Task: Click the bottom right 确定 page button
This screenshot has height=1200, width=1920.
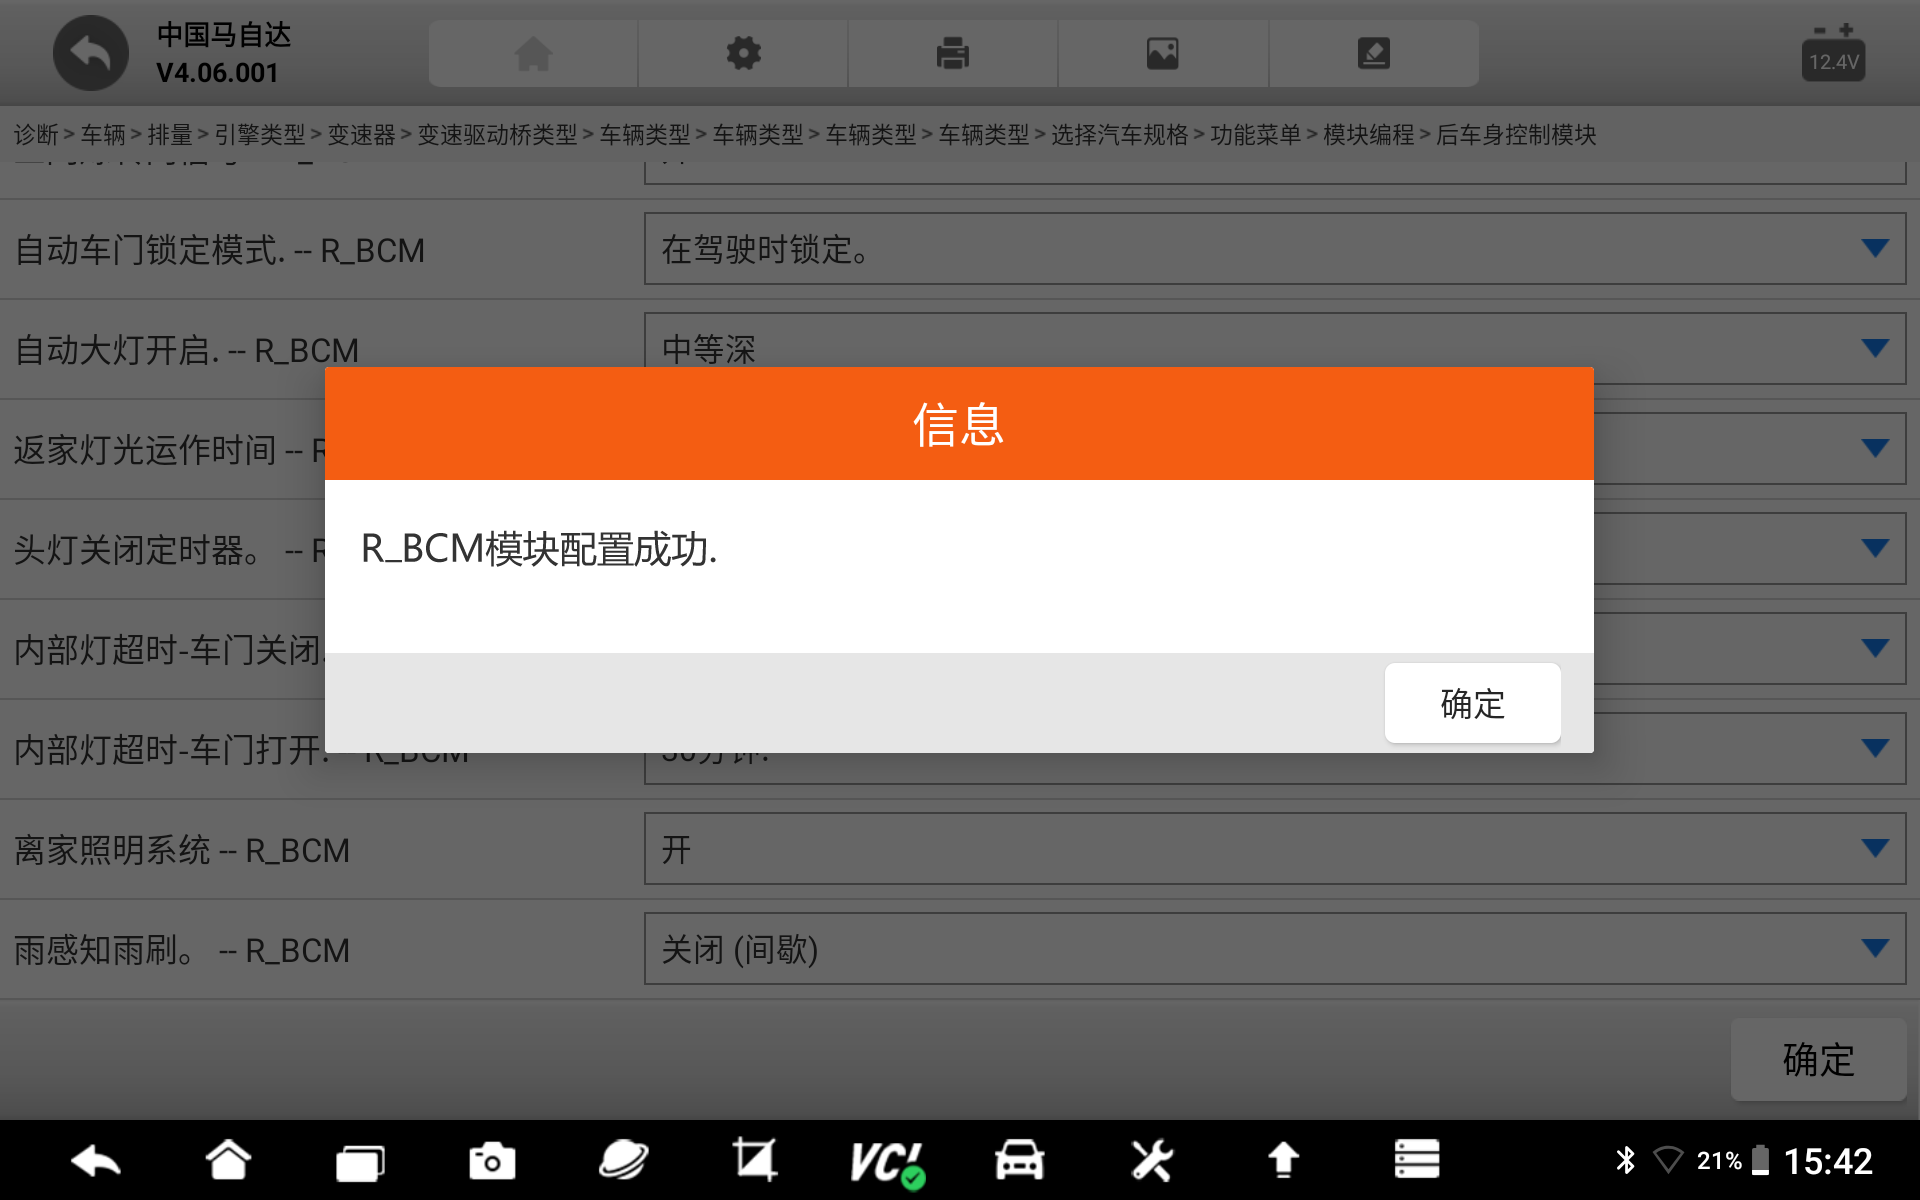Action: (1817, 1059)
